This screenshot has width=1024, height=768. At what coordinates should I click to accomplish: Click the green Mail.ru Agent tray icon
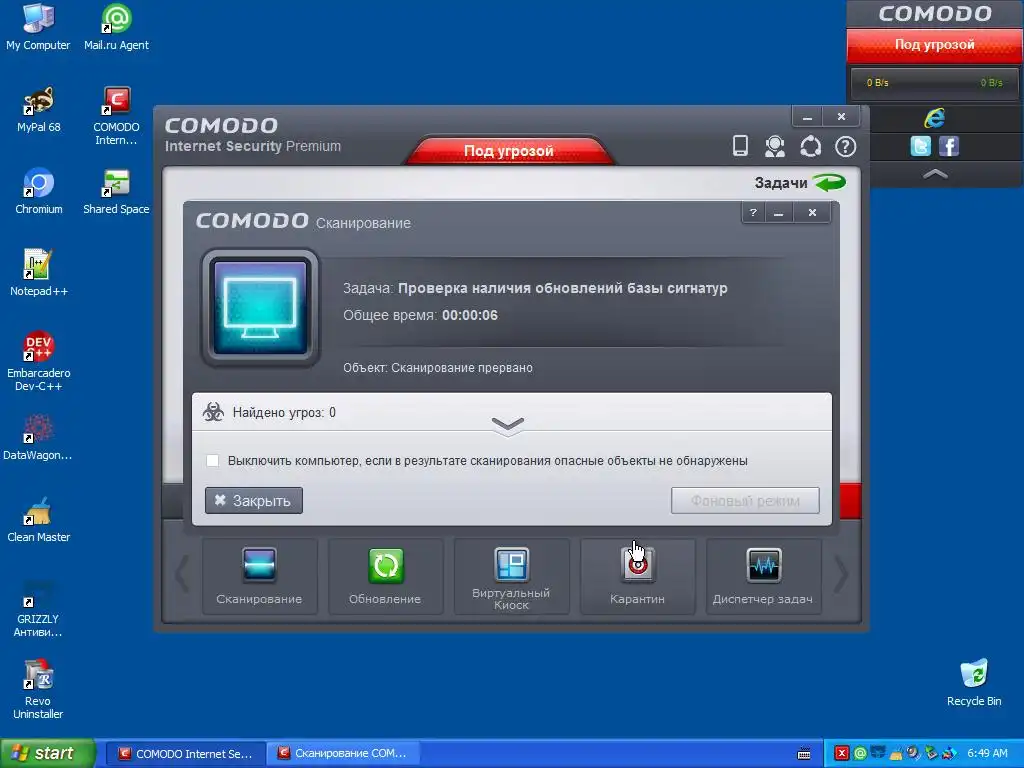point(860,754)
